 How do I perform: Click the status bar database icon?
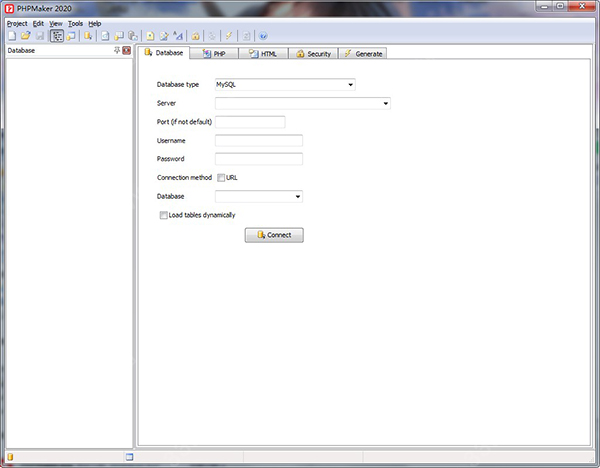[10, 457]
